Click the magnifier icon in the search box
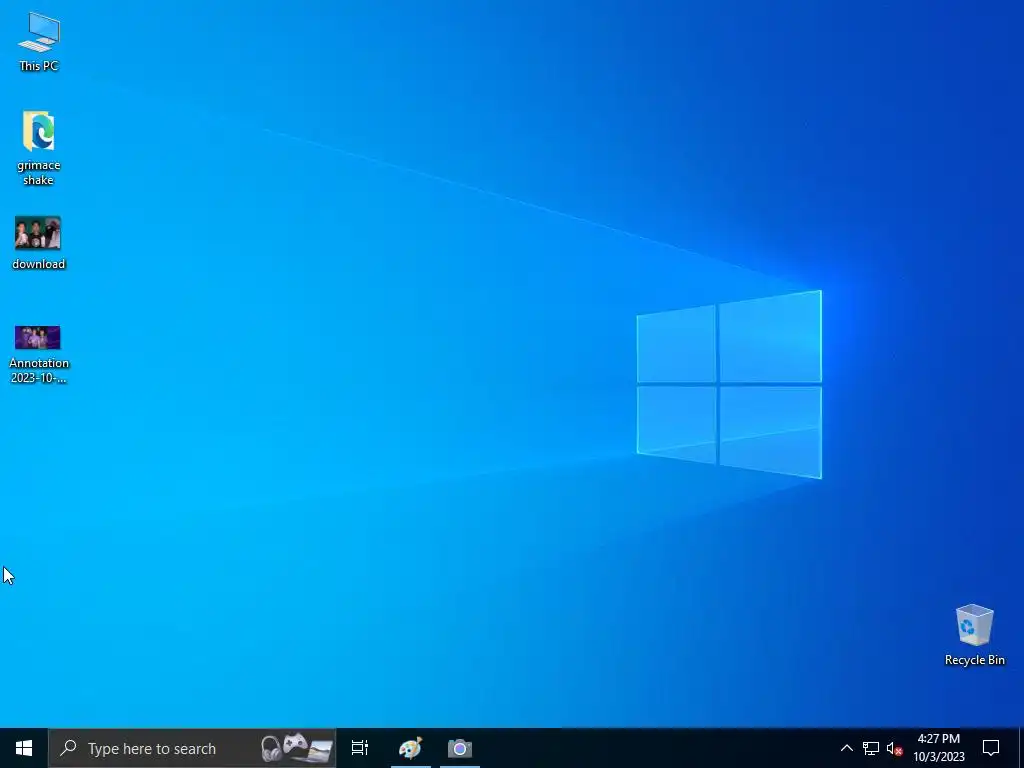Image resolution: width=1024 pixels, height=768 pixels. pos(68,748)
